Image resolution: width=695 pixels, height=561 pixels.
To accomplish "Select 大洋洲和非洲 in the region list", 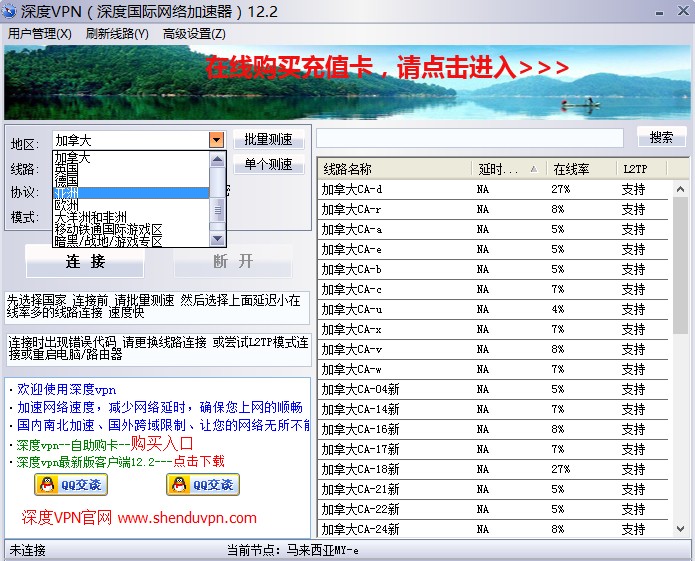I will pyautogui.click(x=131, y=217).
